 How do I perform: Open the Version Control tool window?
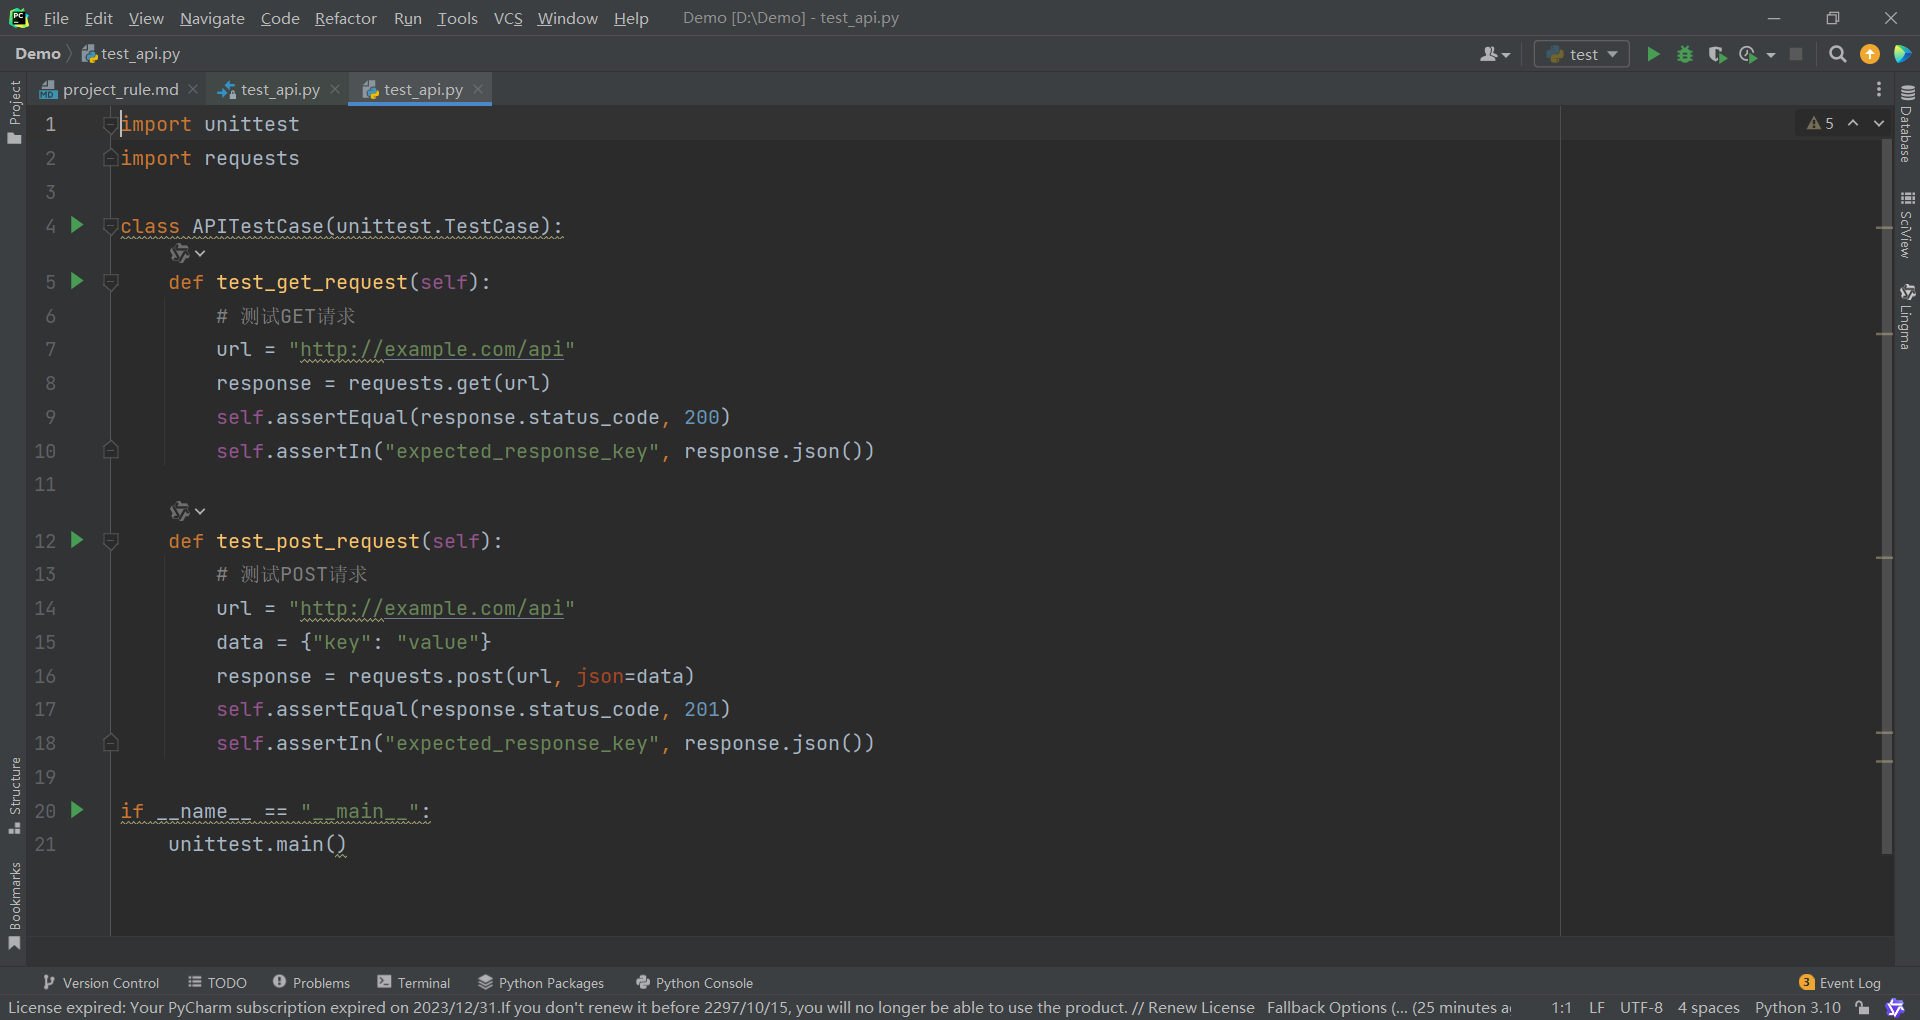(101, 983)
